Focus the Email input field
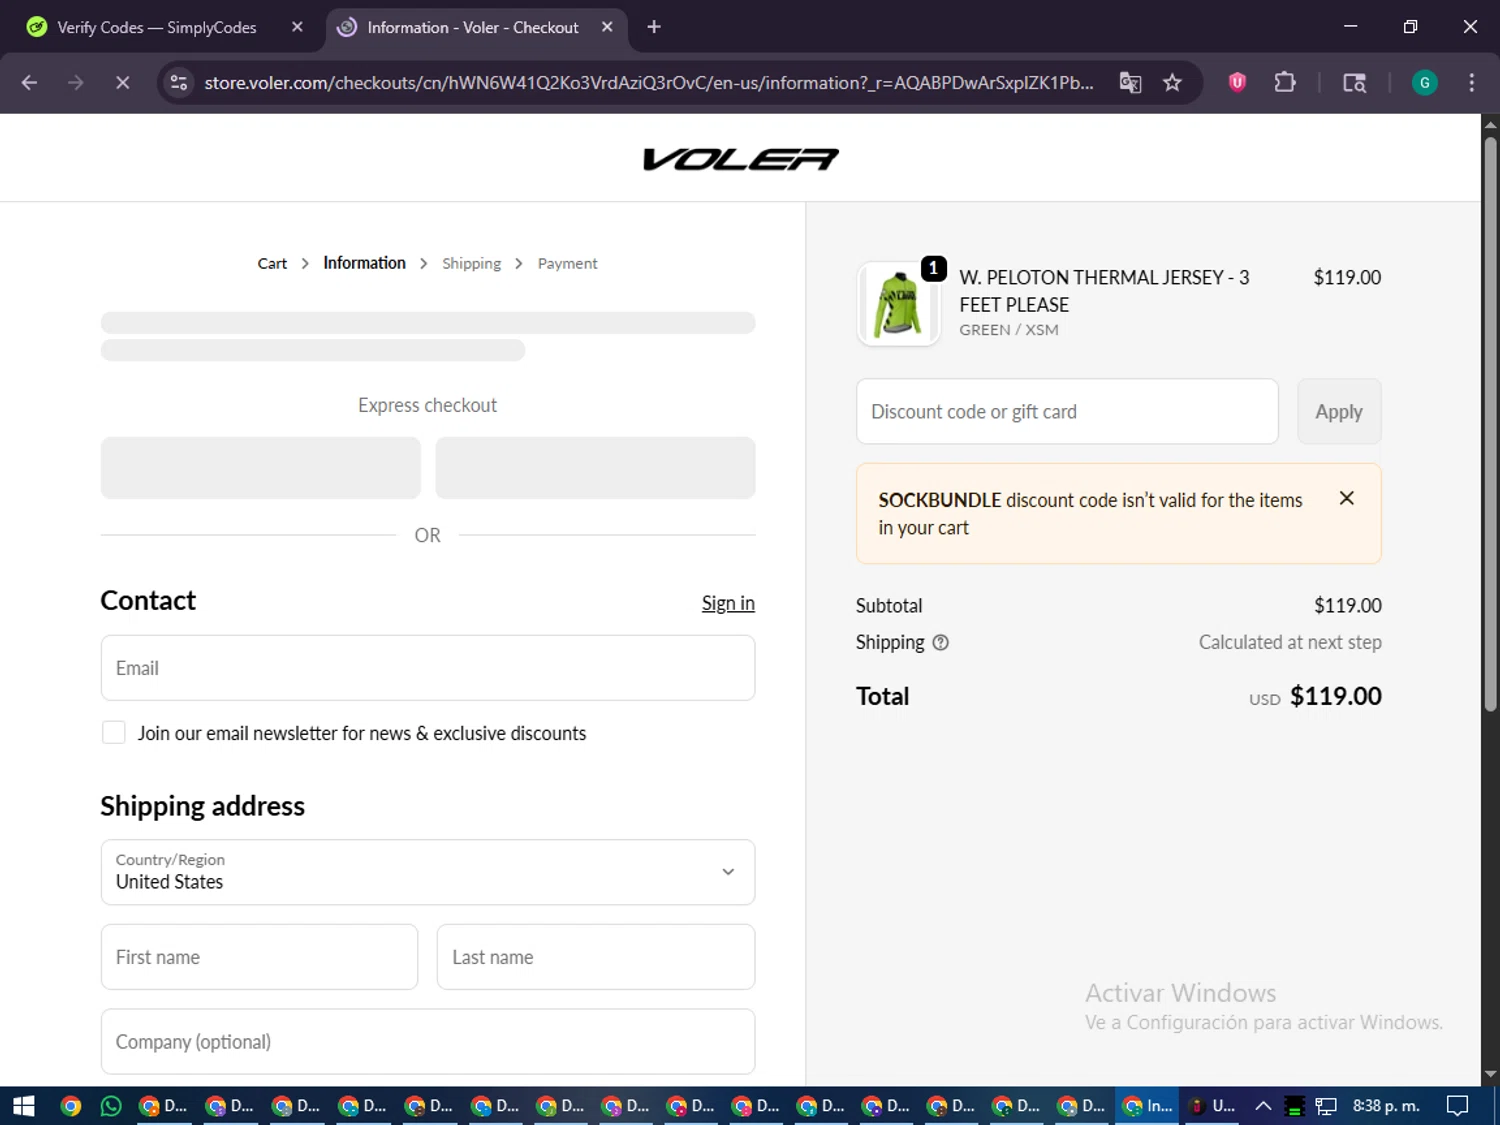Screen dimensions: 1500x1125 point(428,668)
